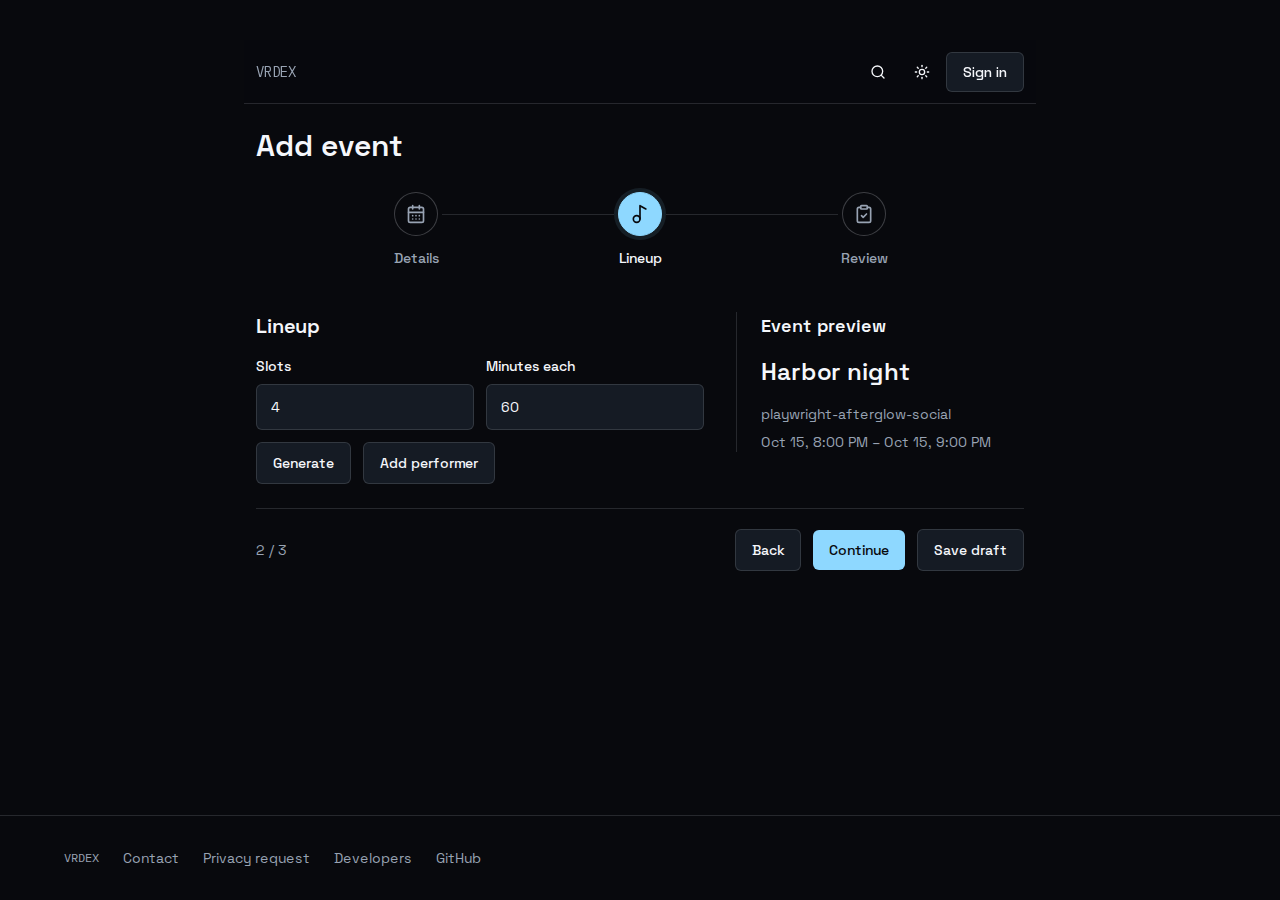Click the Harbor night preview title

tap(835, 372)
